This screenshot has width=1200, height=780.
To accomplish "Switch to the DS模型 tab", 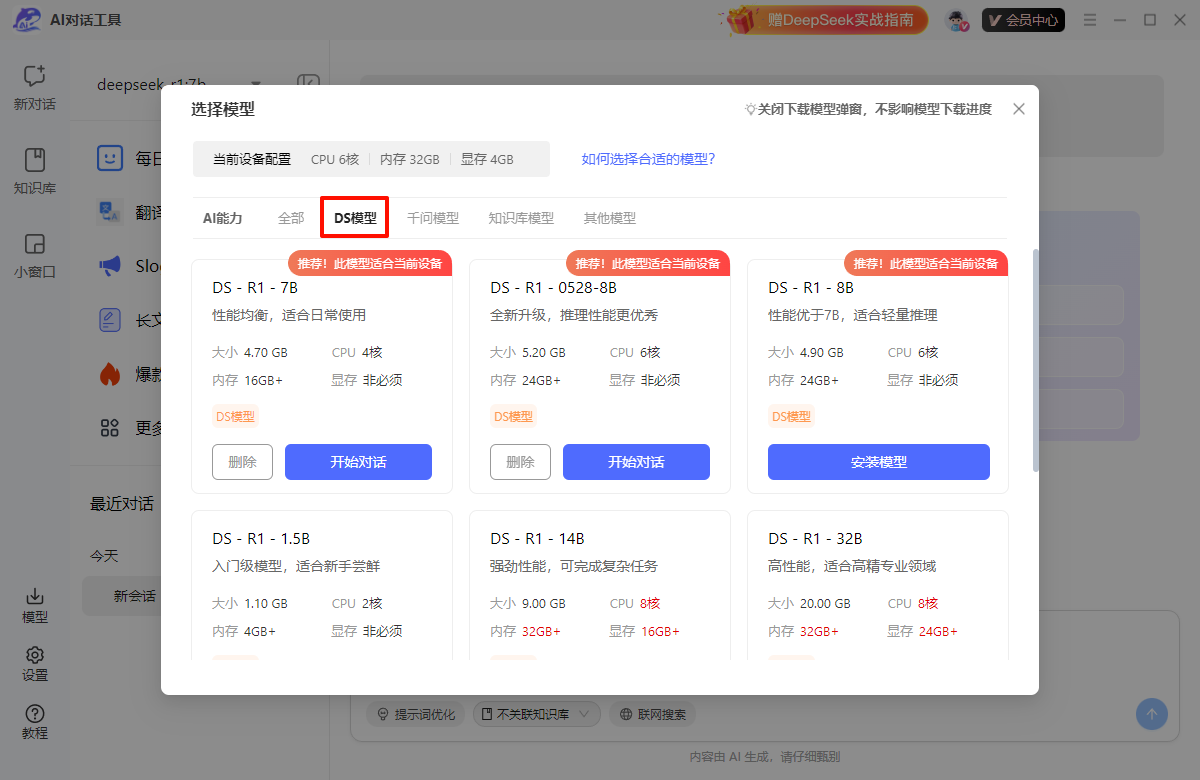I will click(x=355, y=218).
